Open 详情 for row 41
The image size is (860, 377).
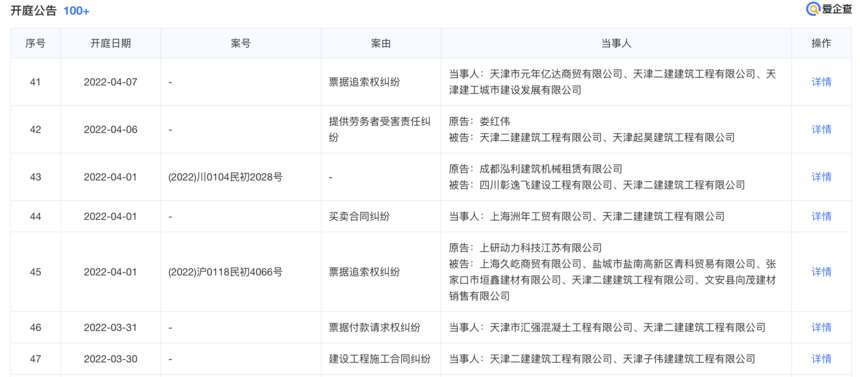tap(821, 82)
